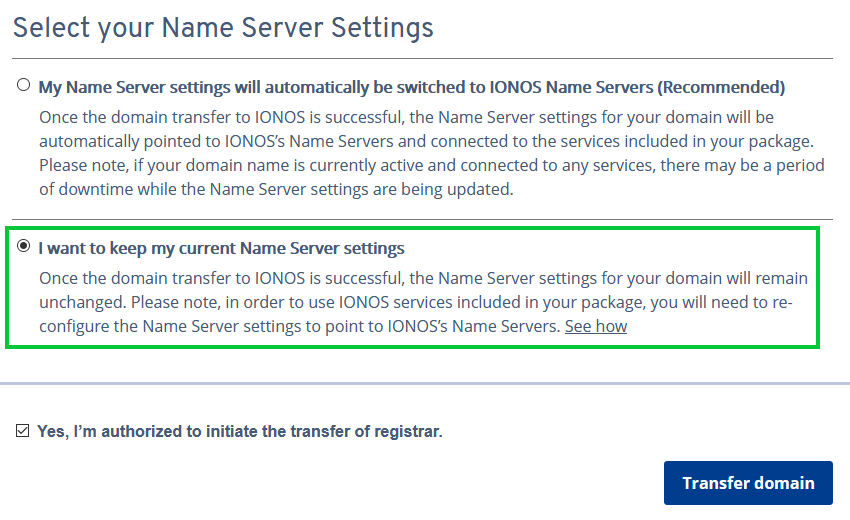Screen dimensions: 850x520
Task: Click the line starting "unchanged. Please note, in order"
Action: click(416, 302)
